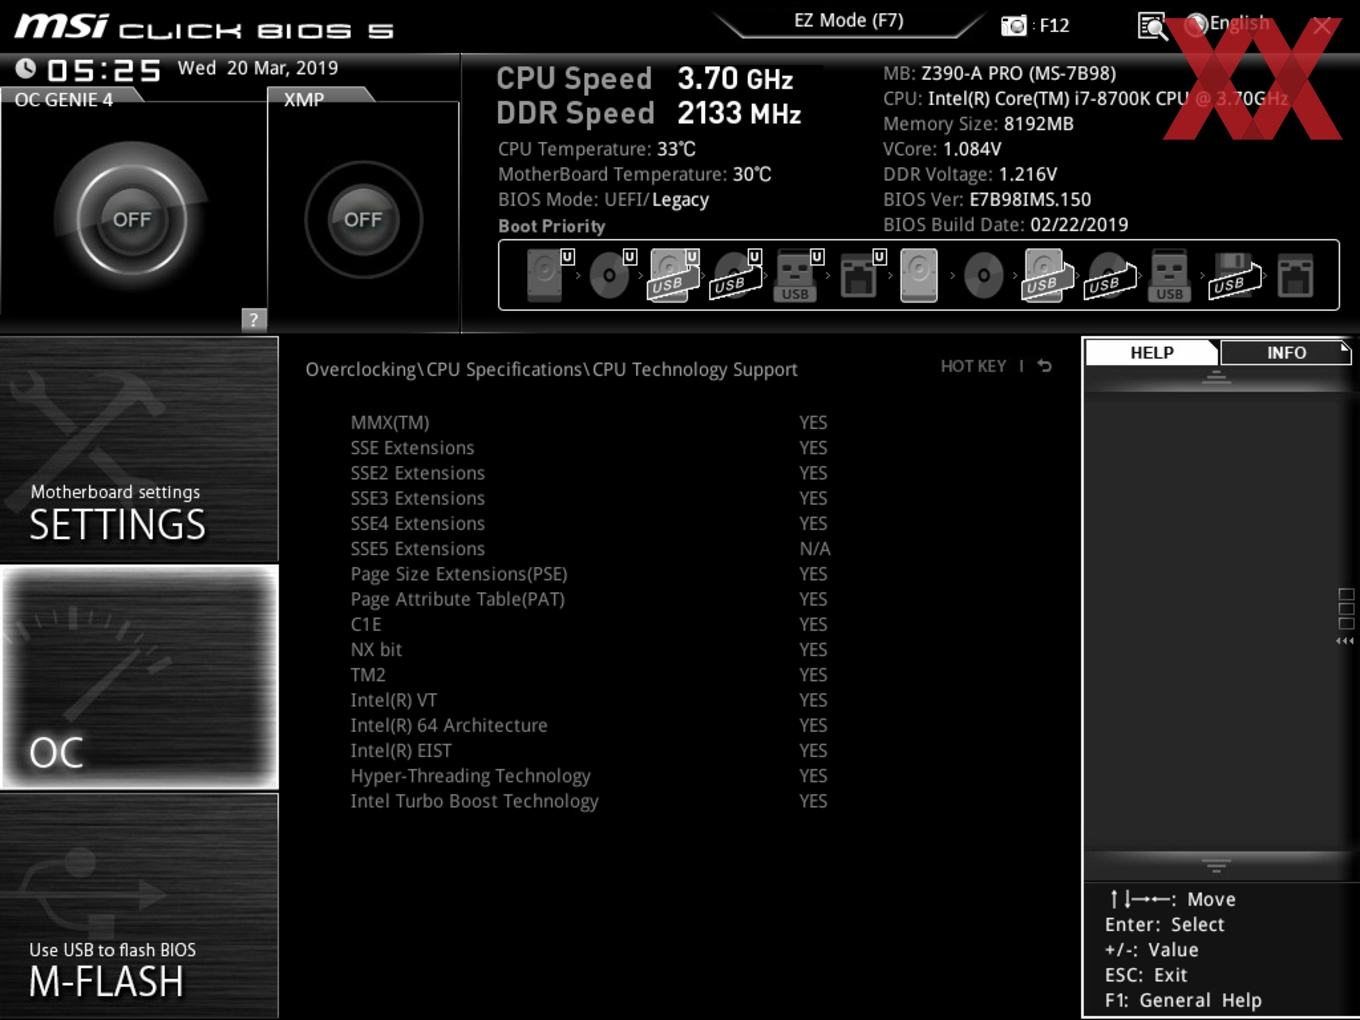The width and height of the screenshot is (1360, 1020).
Task: Select the legacy CD/DVD boot device icon
Action: [983, 275]
